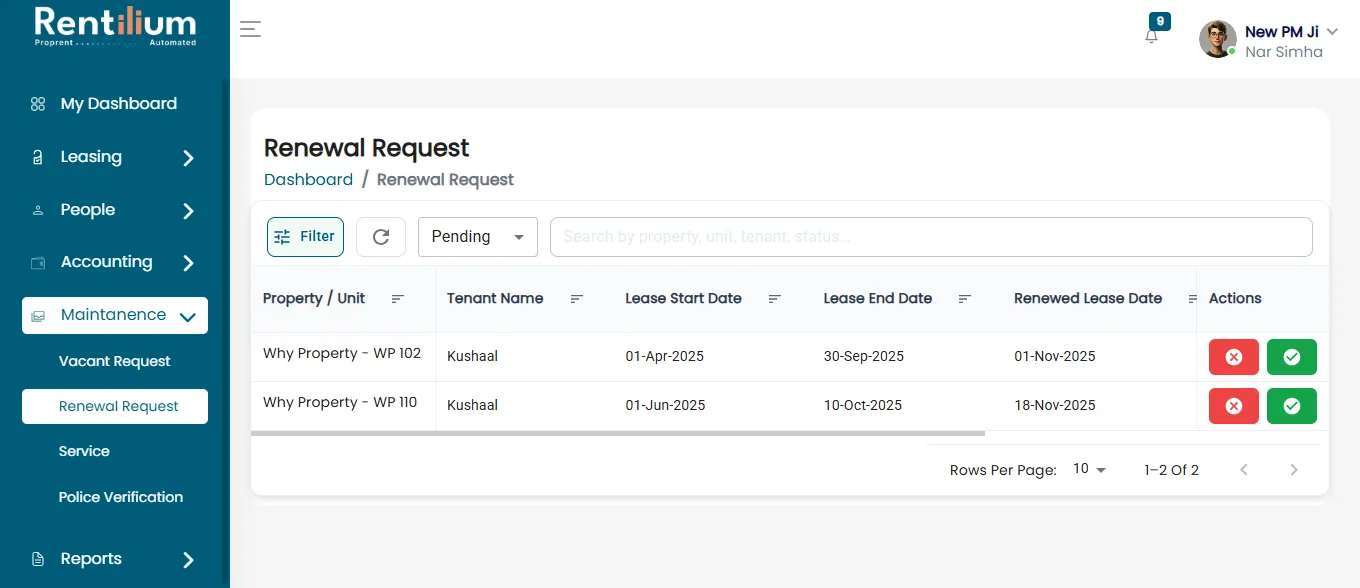Image resolution: width=1360 pixels, height=588 pixels.
Task: Click the user profile avatar picture
Action: point(1218,39)
